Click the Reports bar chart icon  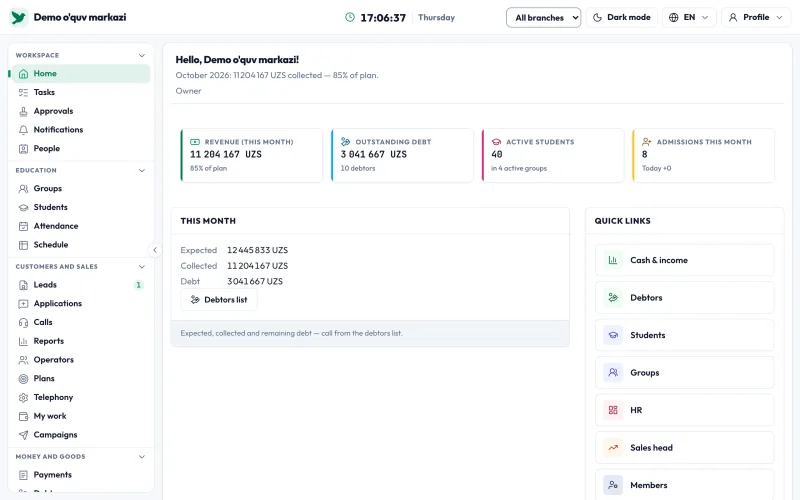[x=23, y=341]
